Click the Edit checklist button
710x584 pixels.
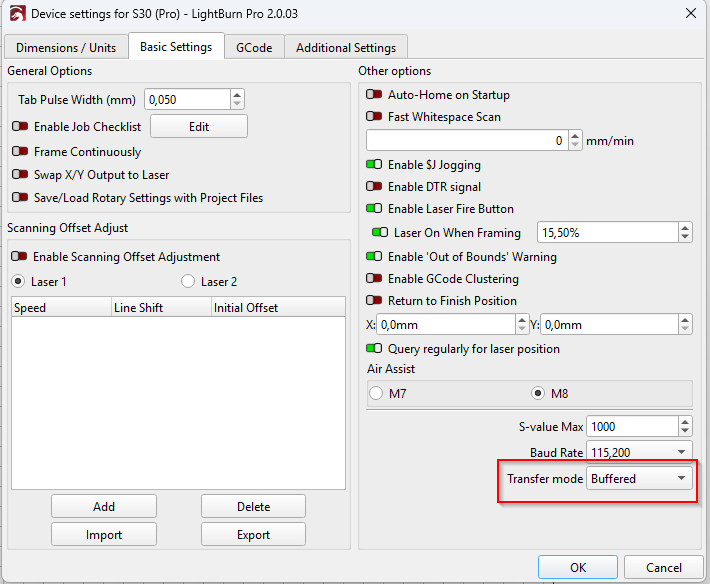coord(198,127)
